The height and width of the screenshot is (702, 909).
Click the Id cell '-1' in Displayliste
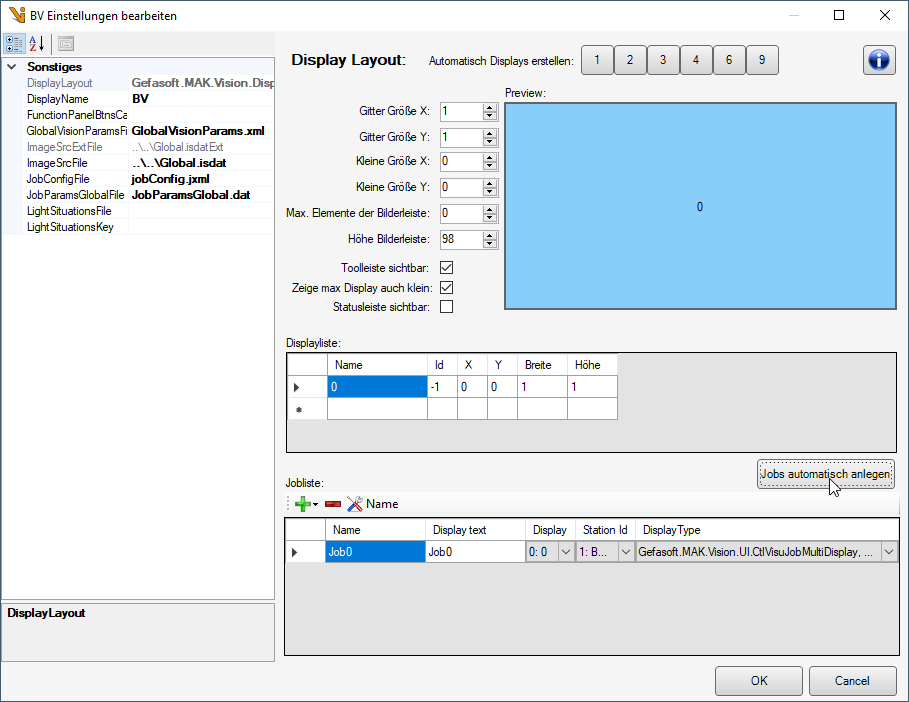(x=442, y=387)
